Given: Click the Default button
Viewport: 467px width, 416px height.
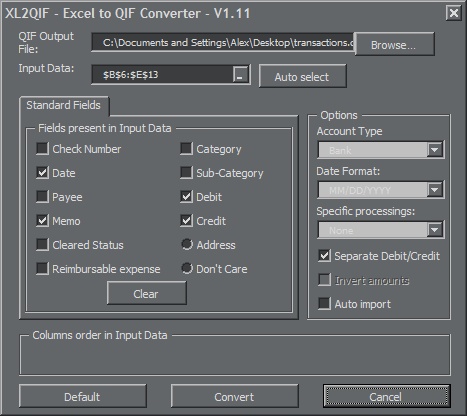Looking at the screenshot, I should pos(82,397).
